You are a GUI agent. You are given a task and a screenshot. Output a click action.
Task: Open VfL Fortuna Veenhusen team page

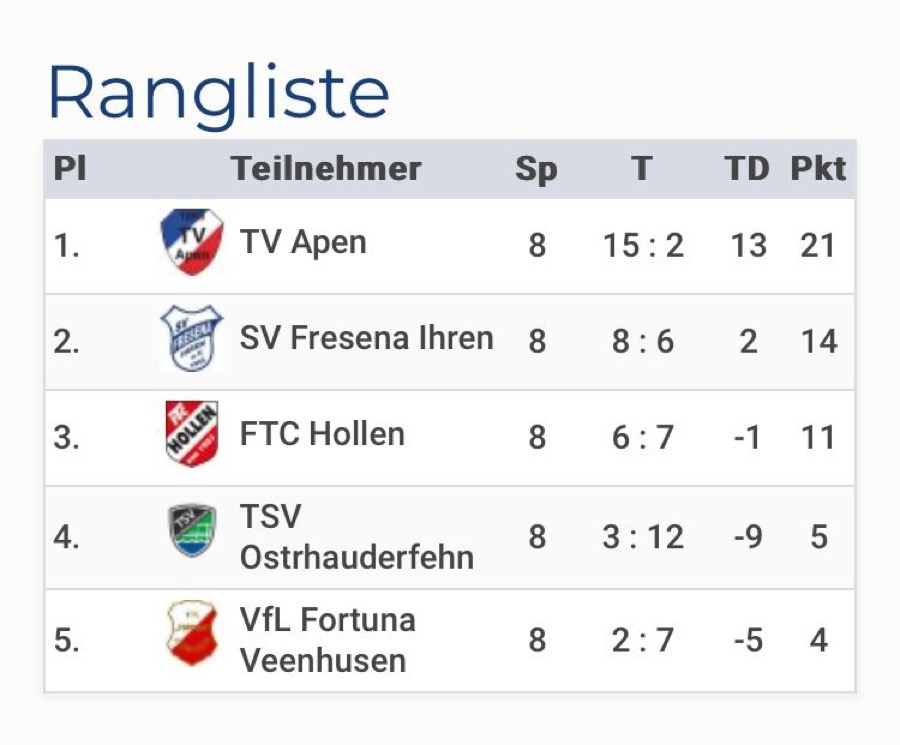click(x=327, y=640)
